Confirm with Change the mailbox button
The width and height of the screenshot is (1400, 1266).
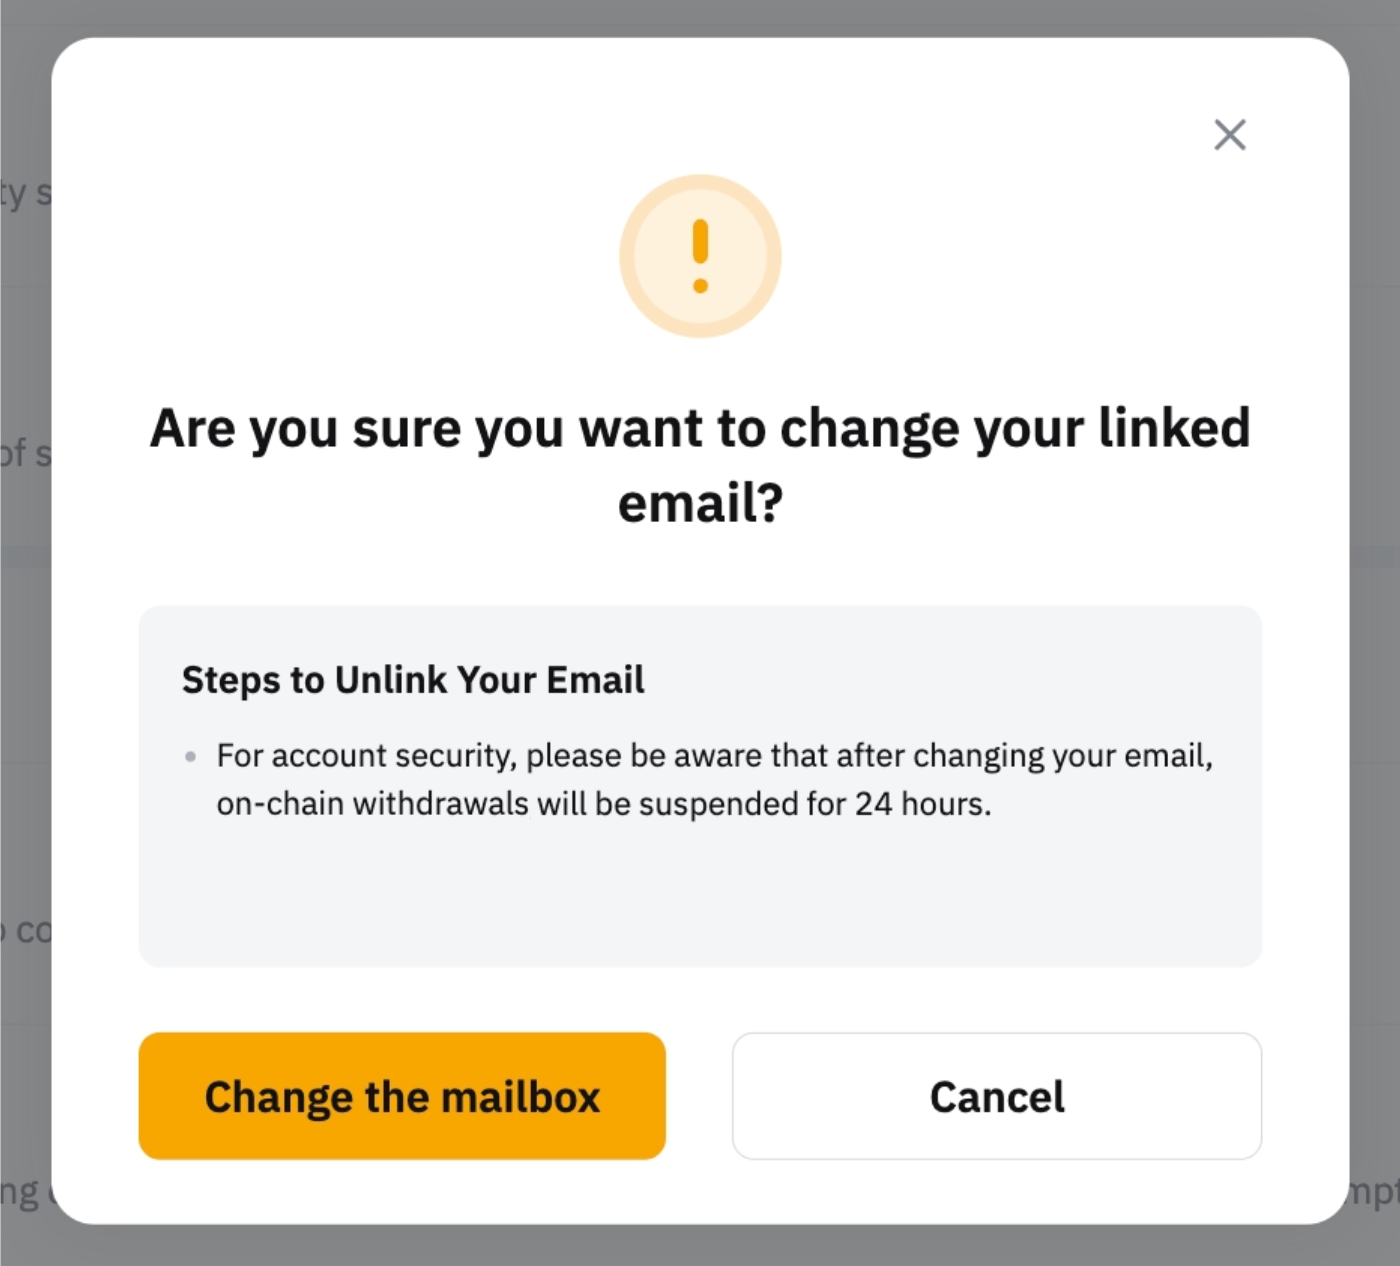tap(402, 1096)
